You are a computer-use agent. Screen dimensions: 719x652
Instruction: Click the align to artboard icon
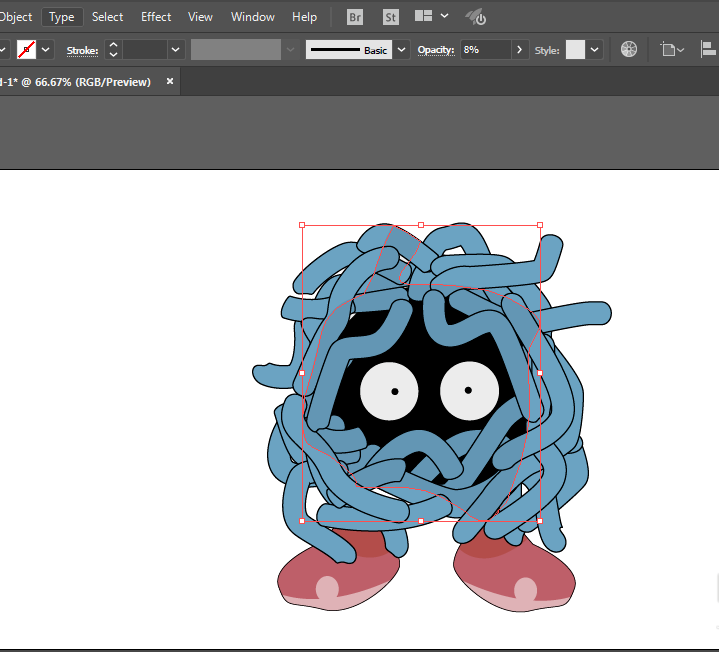[x=671, y=49]
